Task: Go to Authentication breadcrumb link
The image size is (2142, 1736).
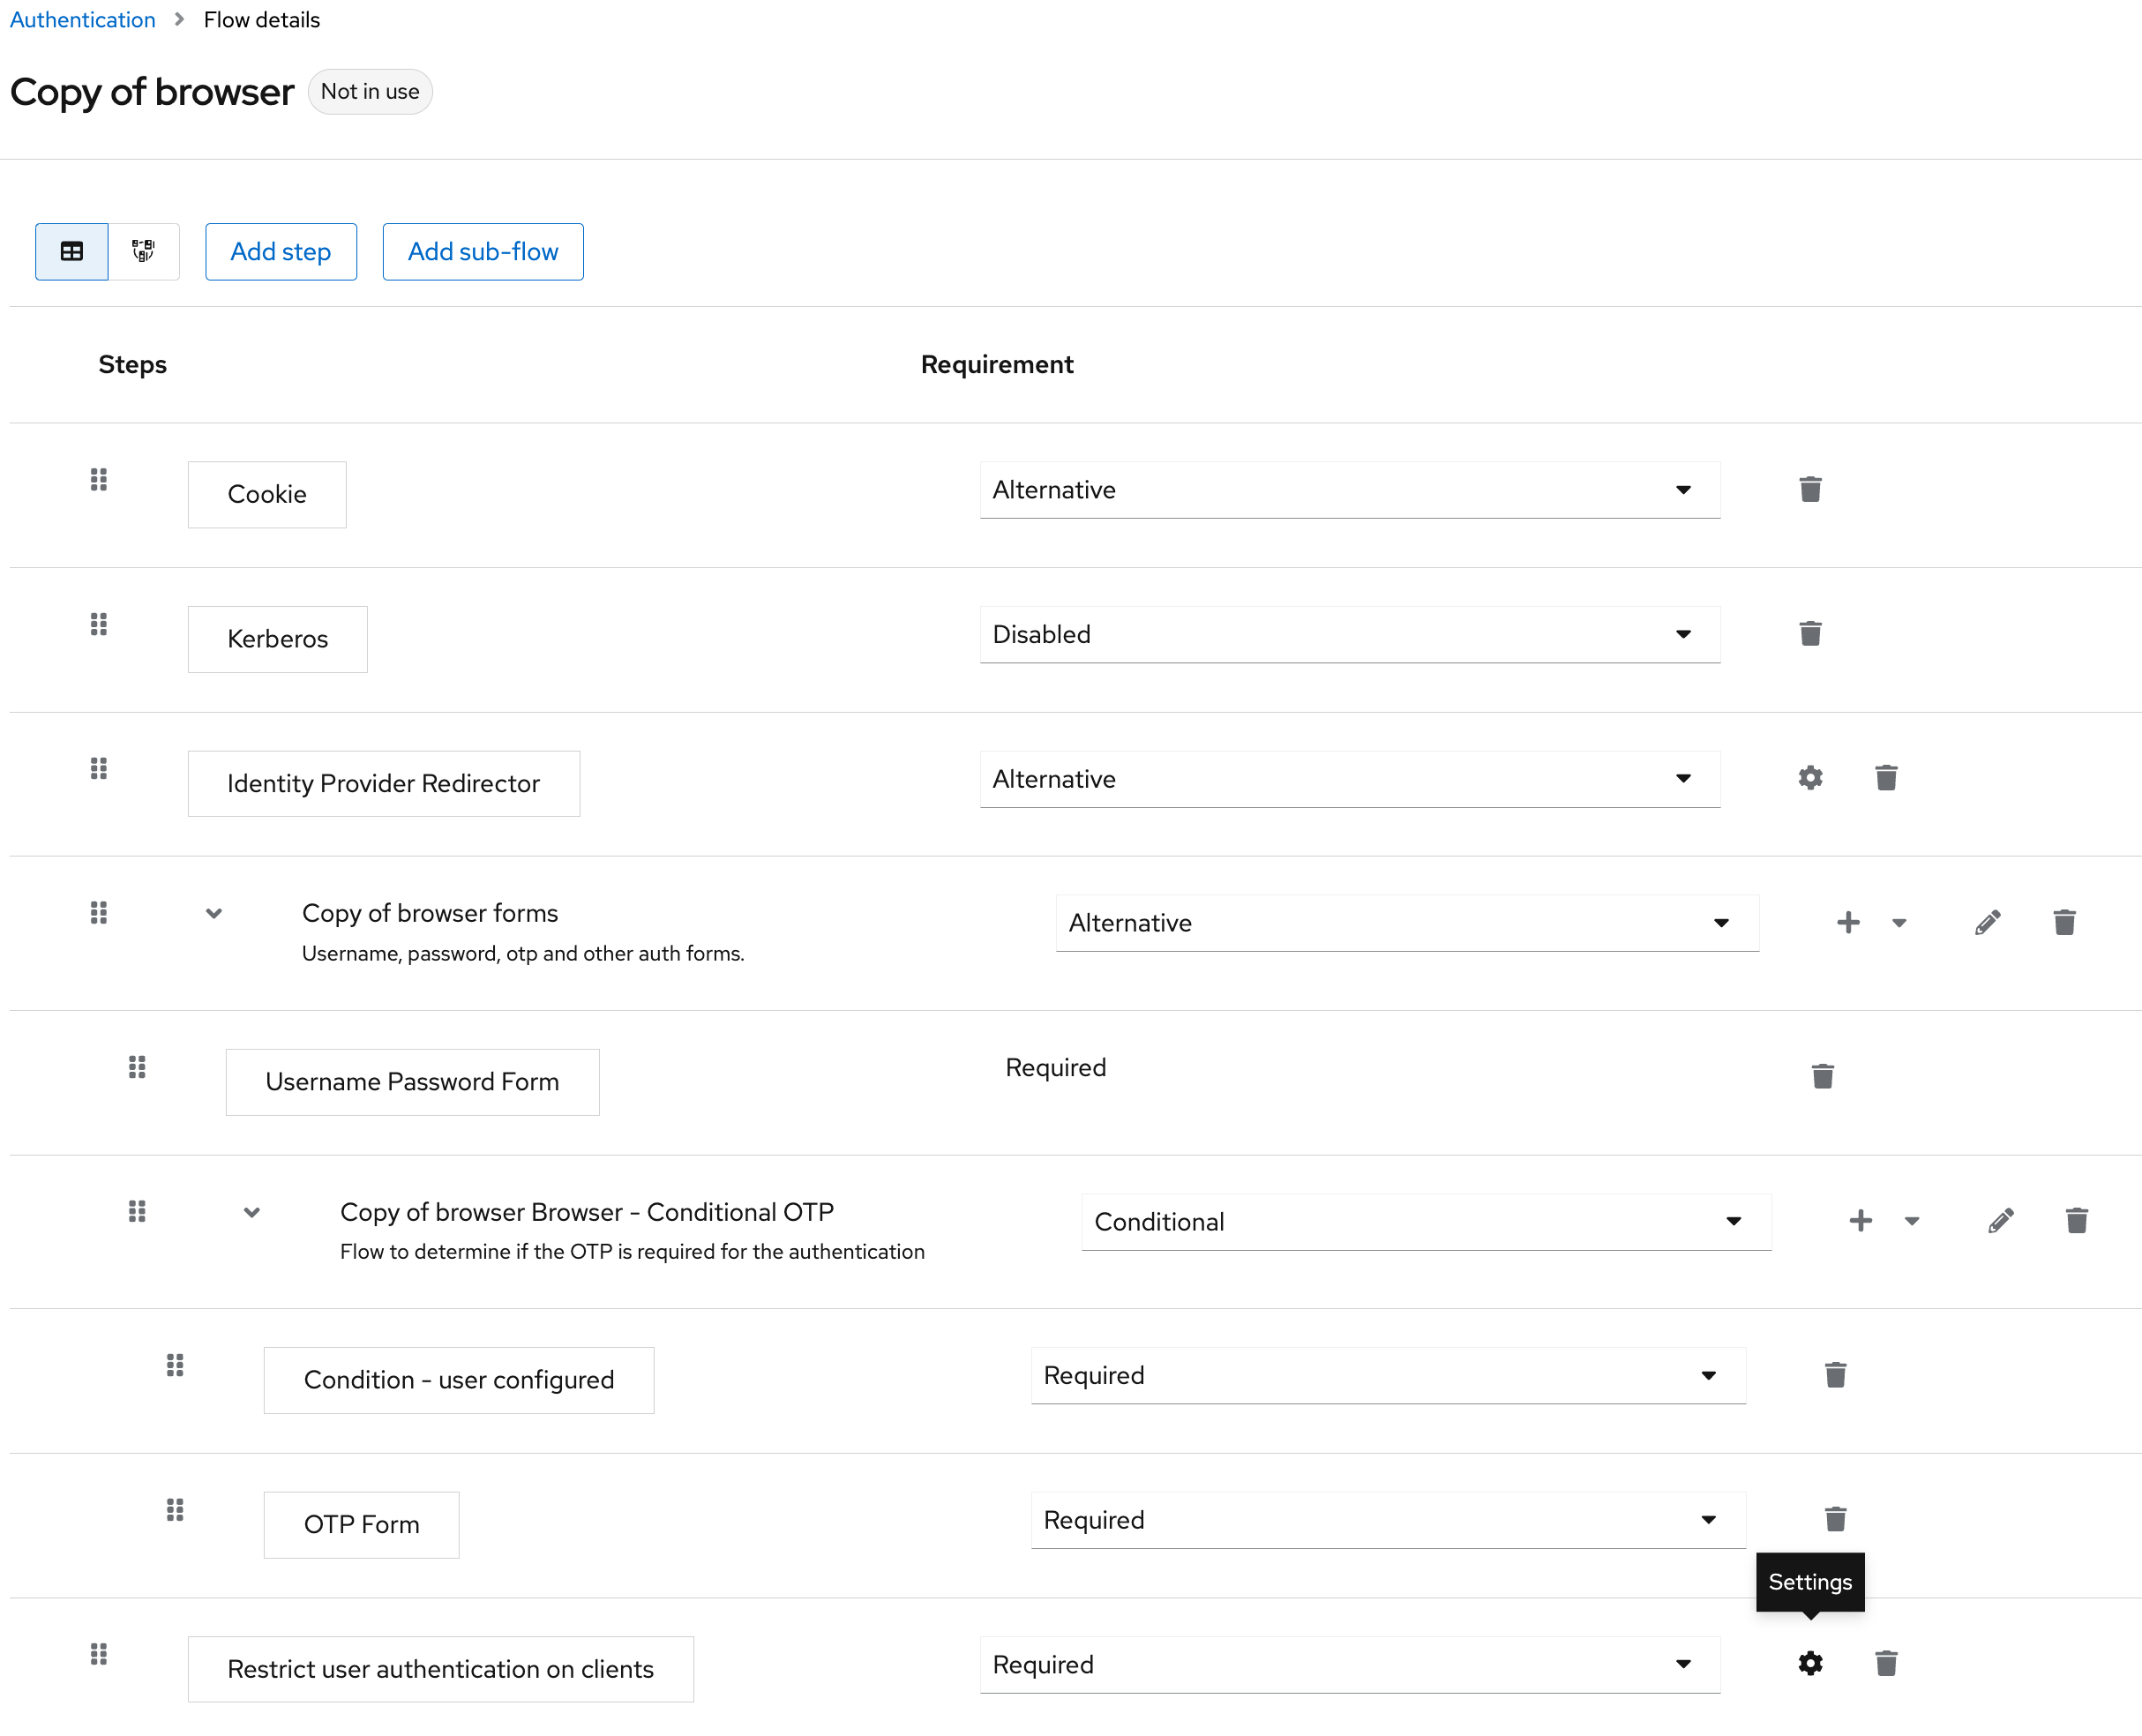Action: (82, 19)
